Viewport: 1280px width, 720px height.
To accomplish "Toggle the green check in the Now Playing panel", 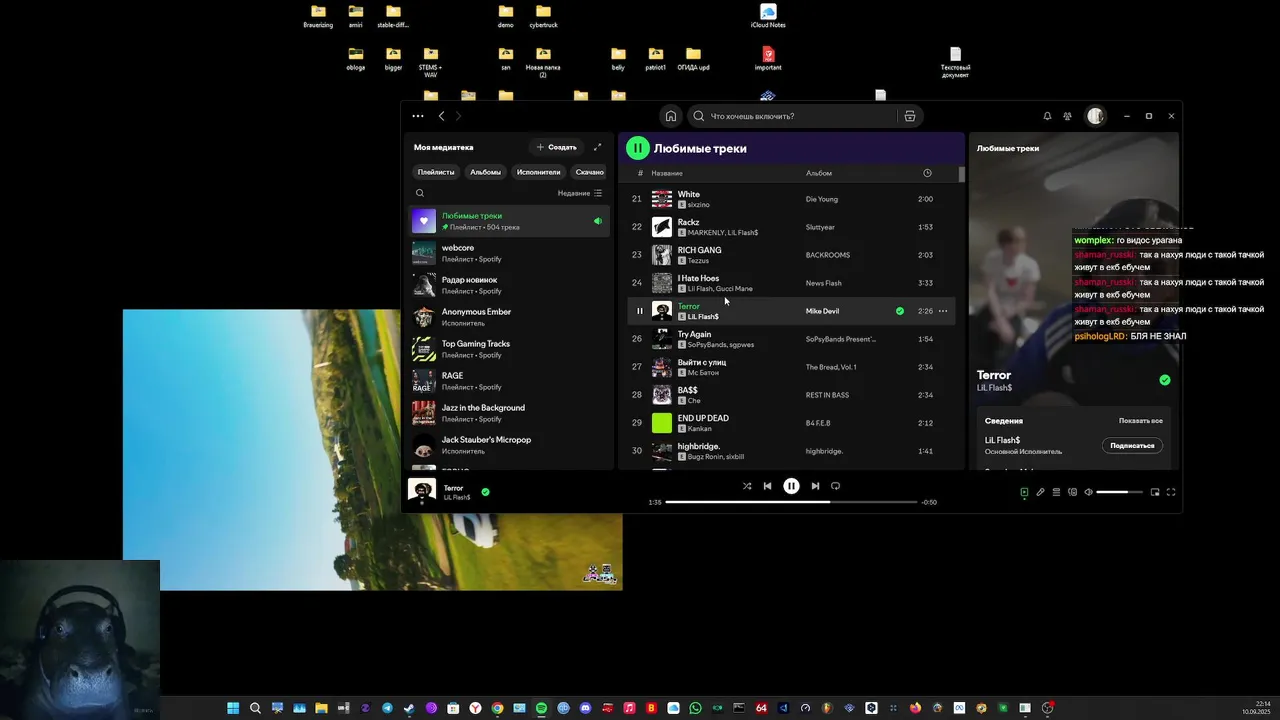I will [x=1164, y=380].
